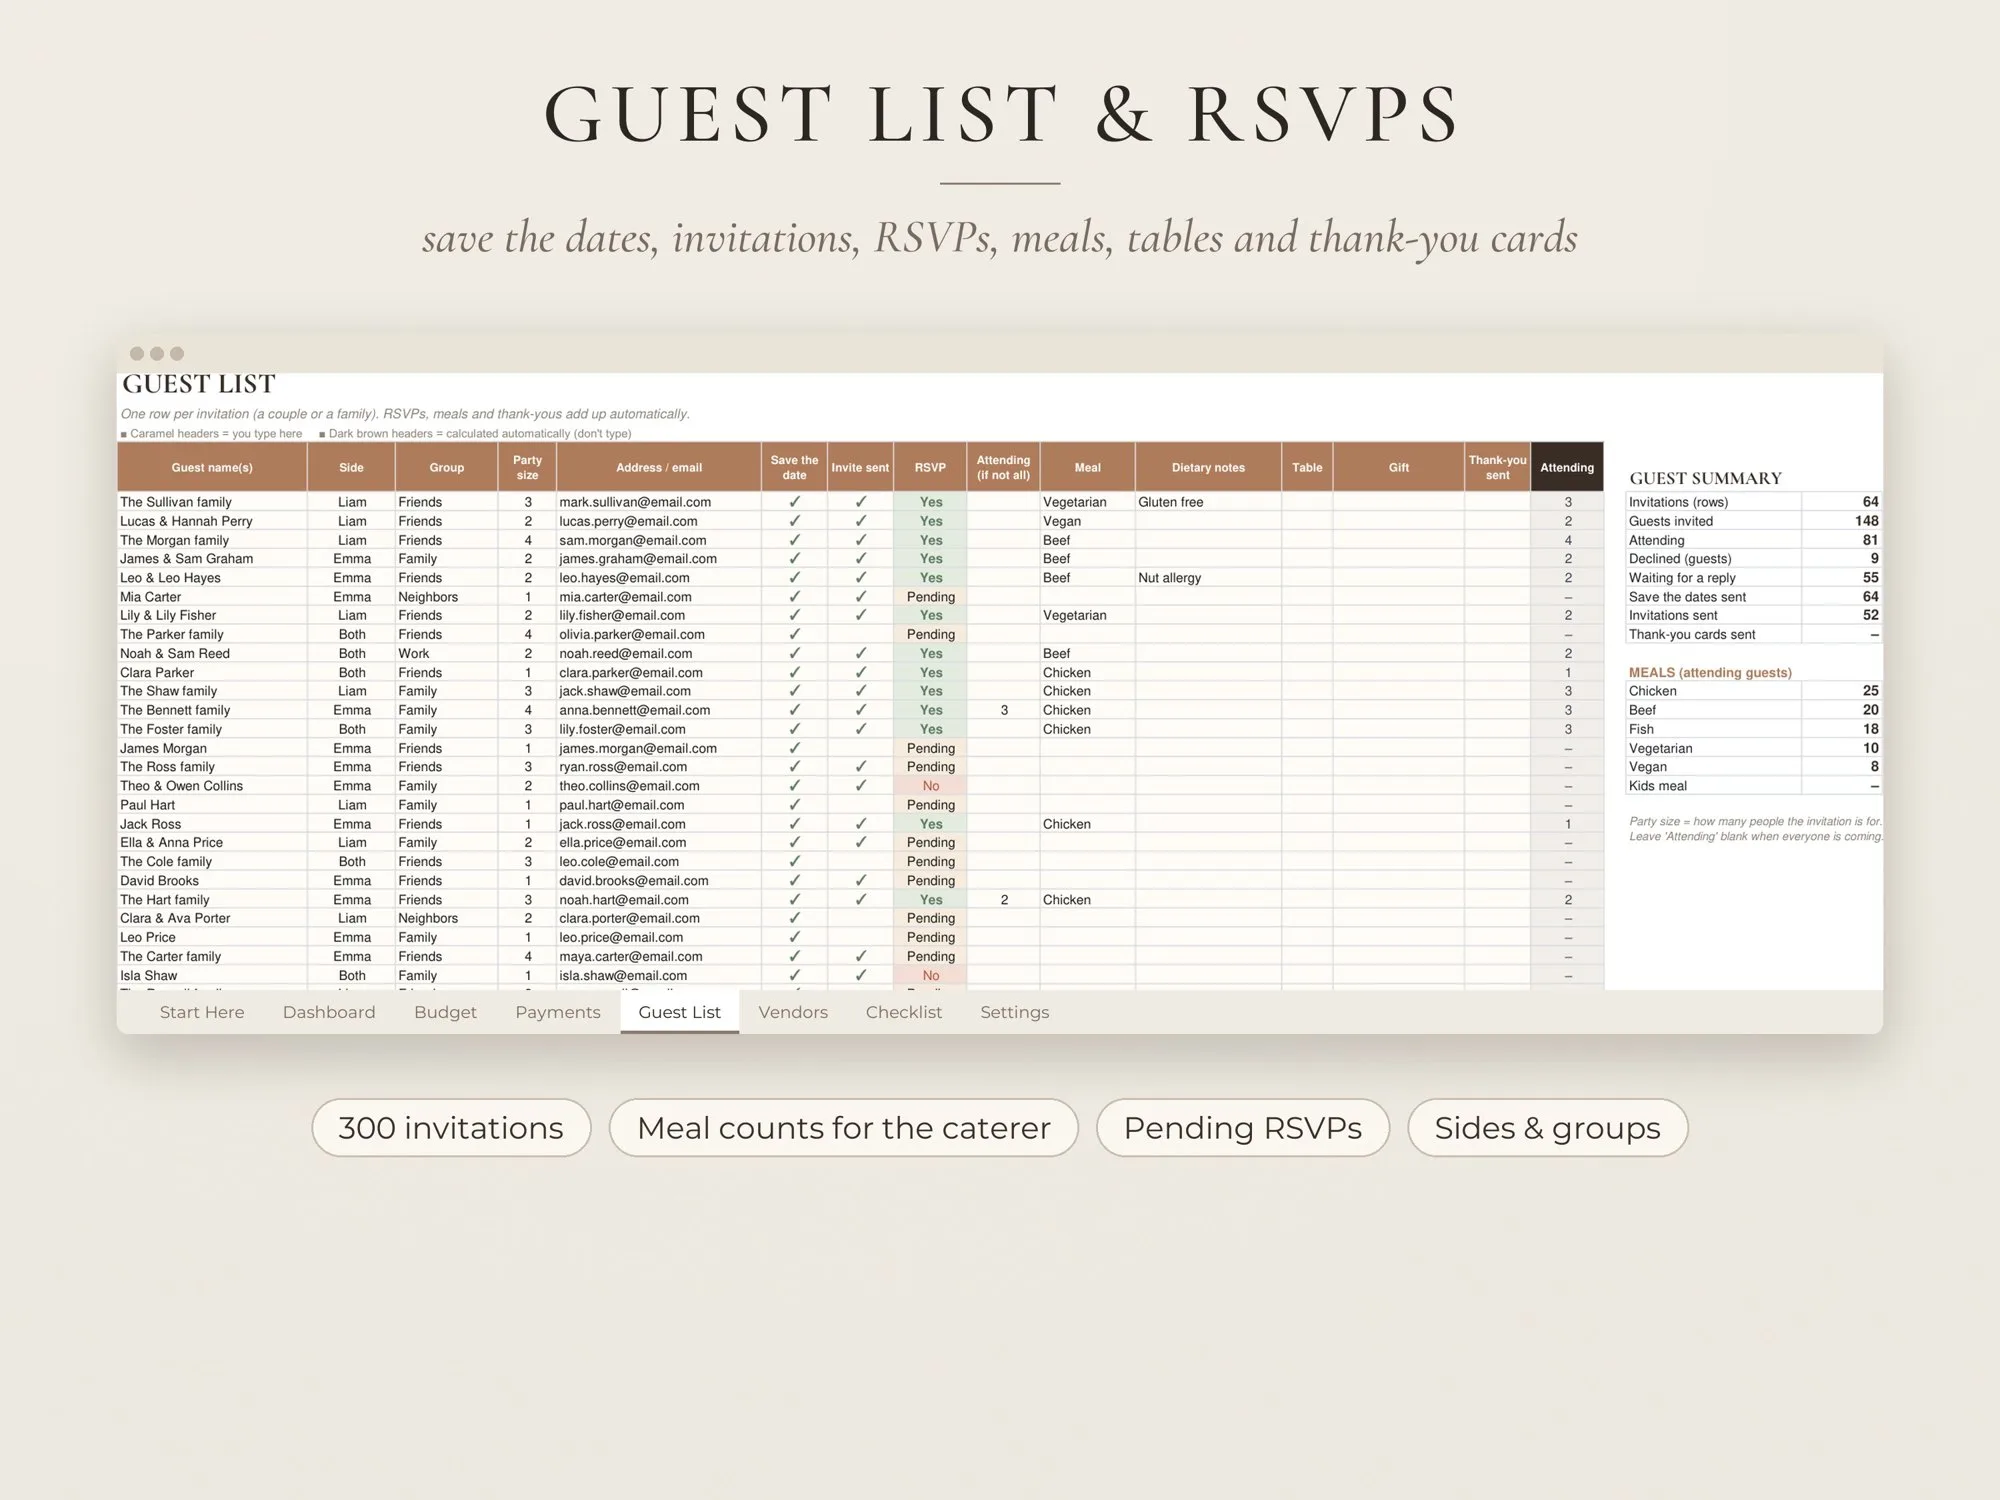This screenshot has width=2000, height=1500.
Task: Select the email noah.hart@email.com
Action: click(x=624, y=900)
